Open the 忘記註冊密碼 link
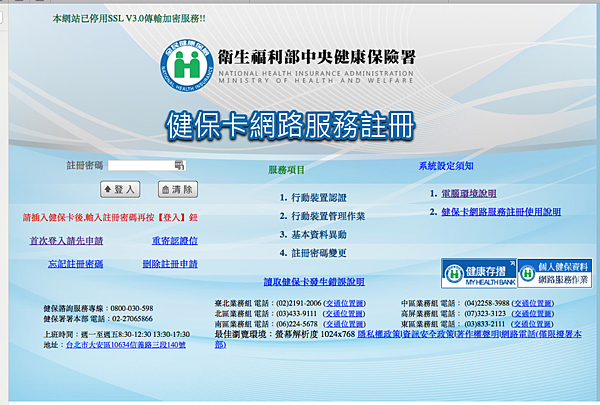The image size is (600, 405). click(75, 264)
